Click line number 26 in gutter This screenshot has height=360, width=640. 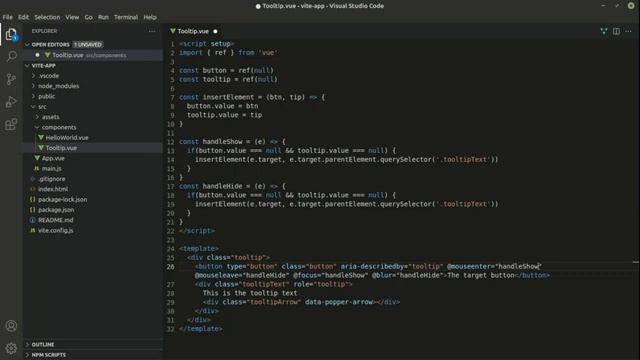[x=170, y=267]
